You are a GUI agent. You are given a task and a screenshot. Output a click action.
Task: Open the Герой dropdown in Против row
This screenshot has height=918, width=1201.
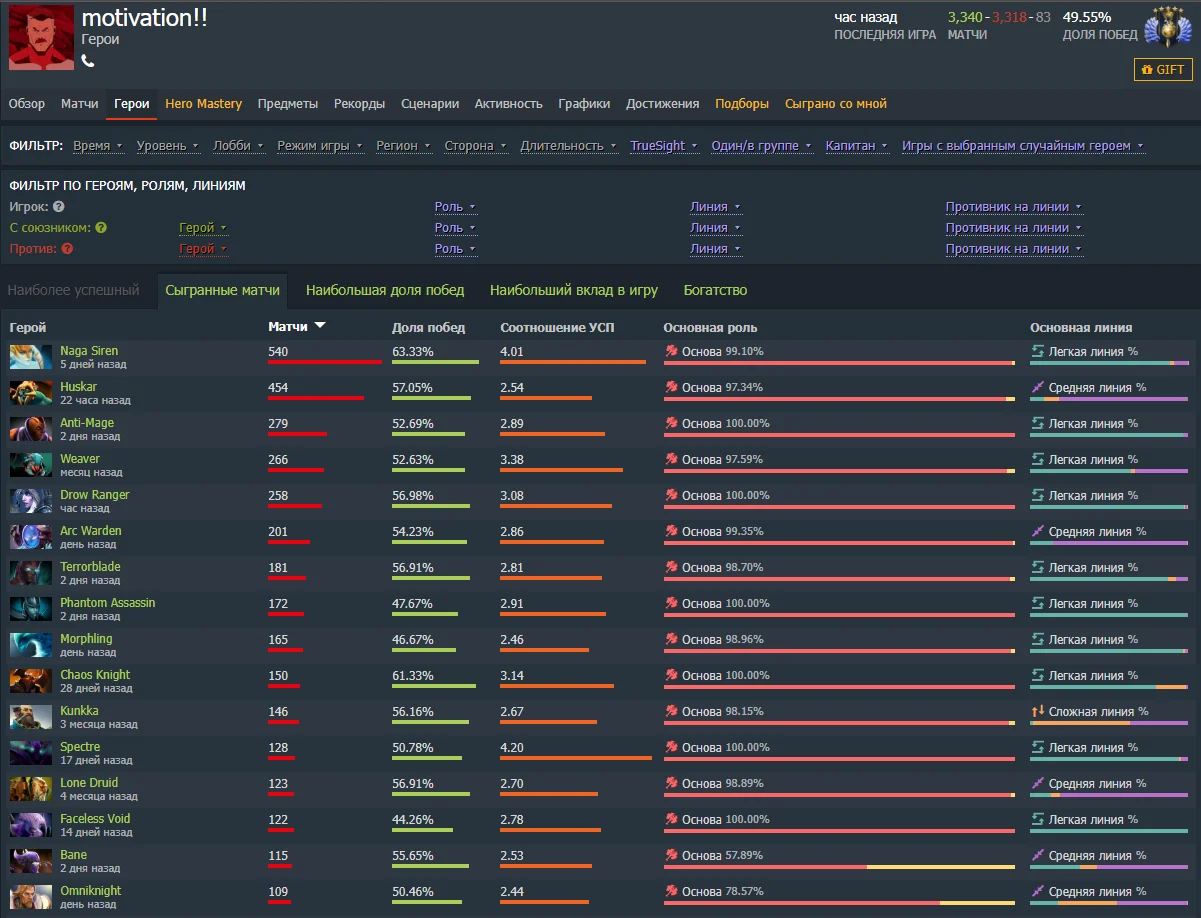[x=203, y=249]
